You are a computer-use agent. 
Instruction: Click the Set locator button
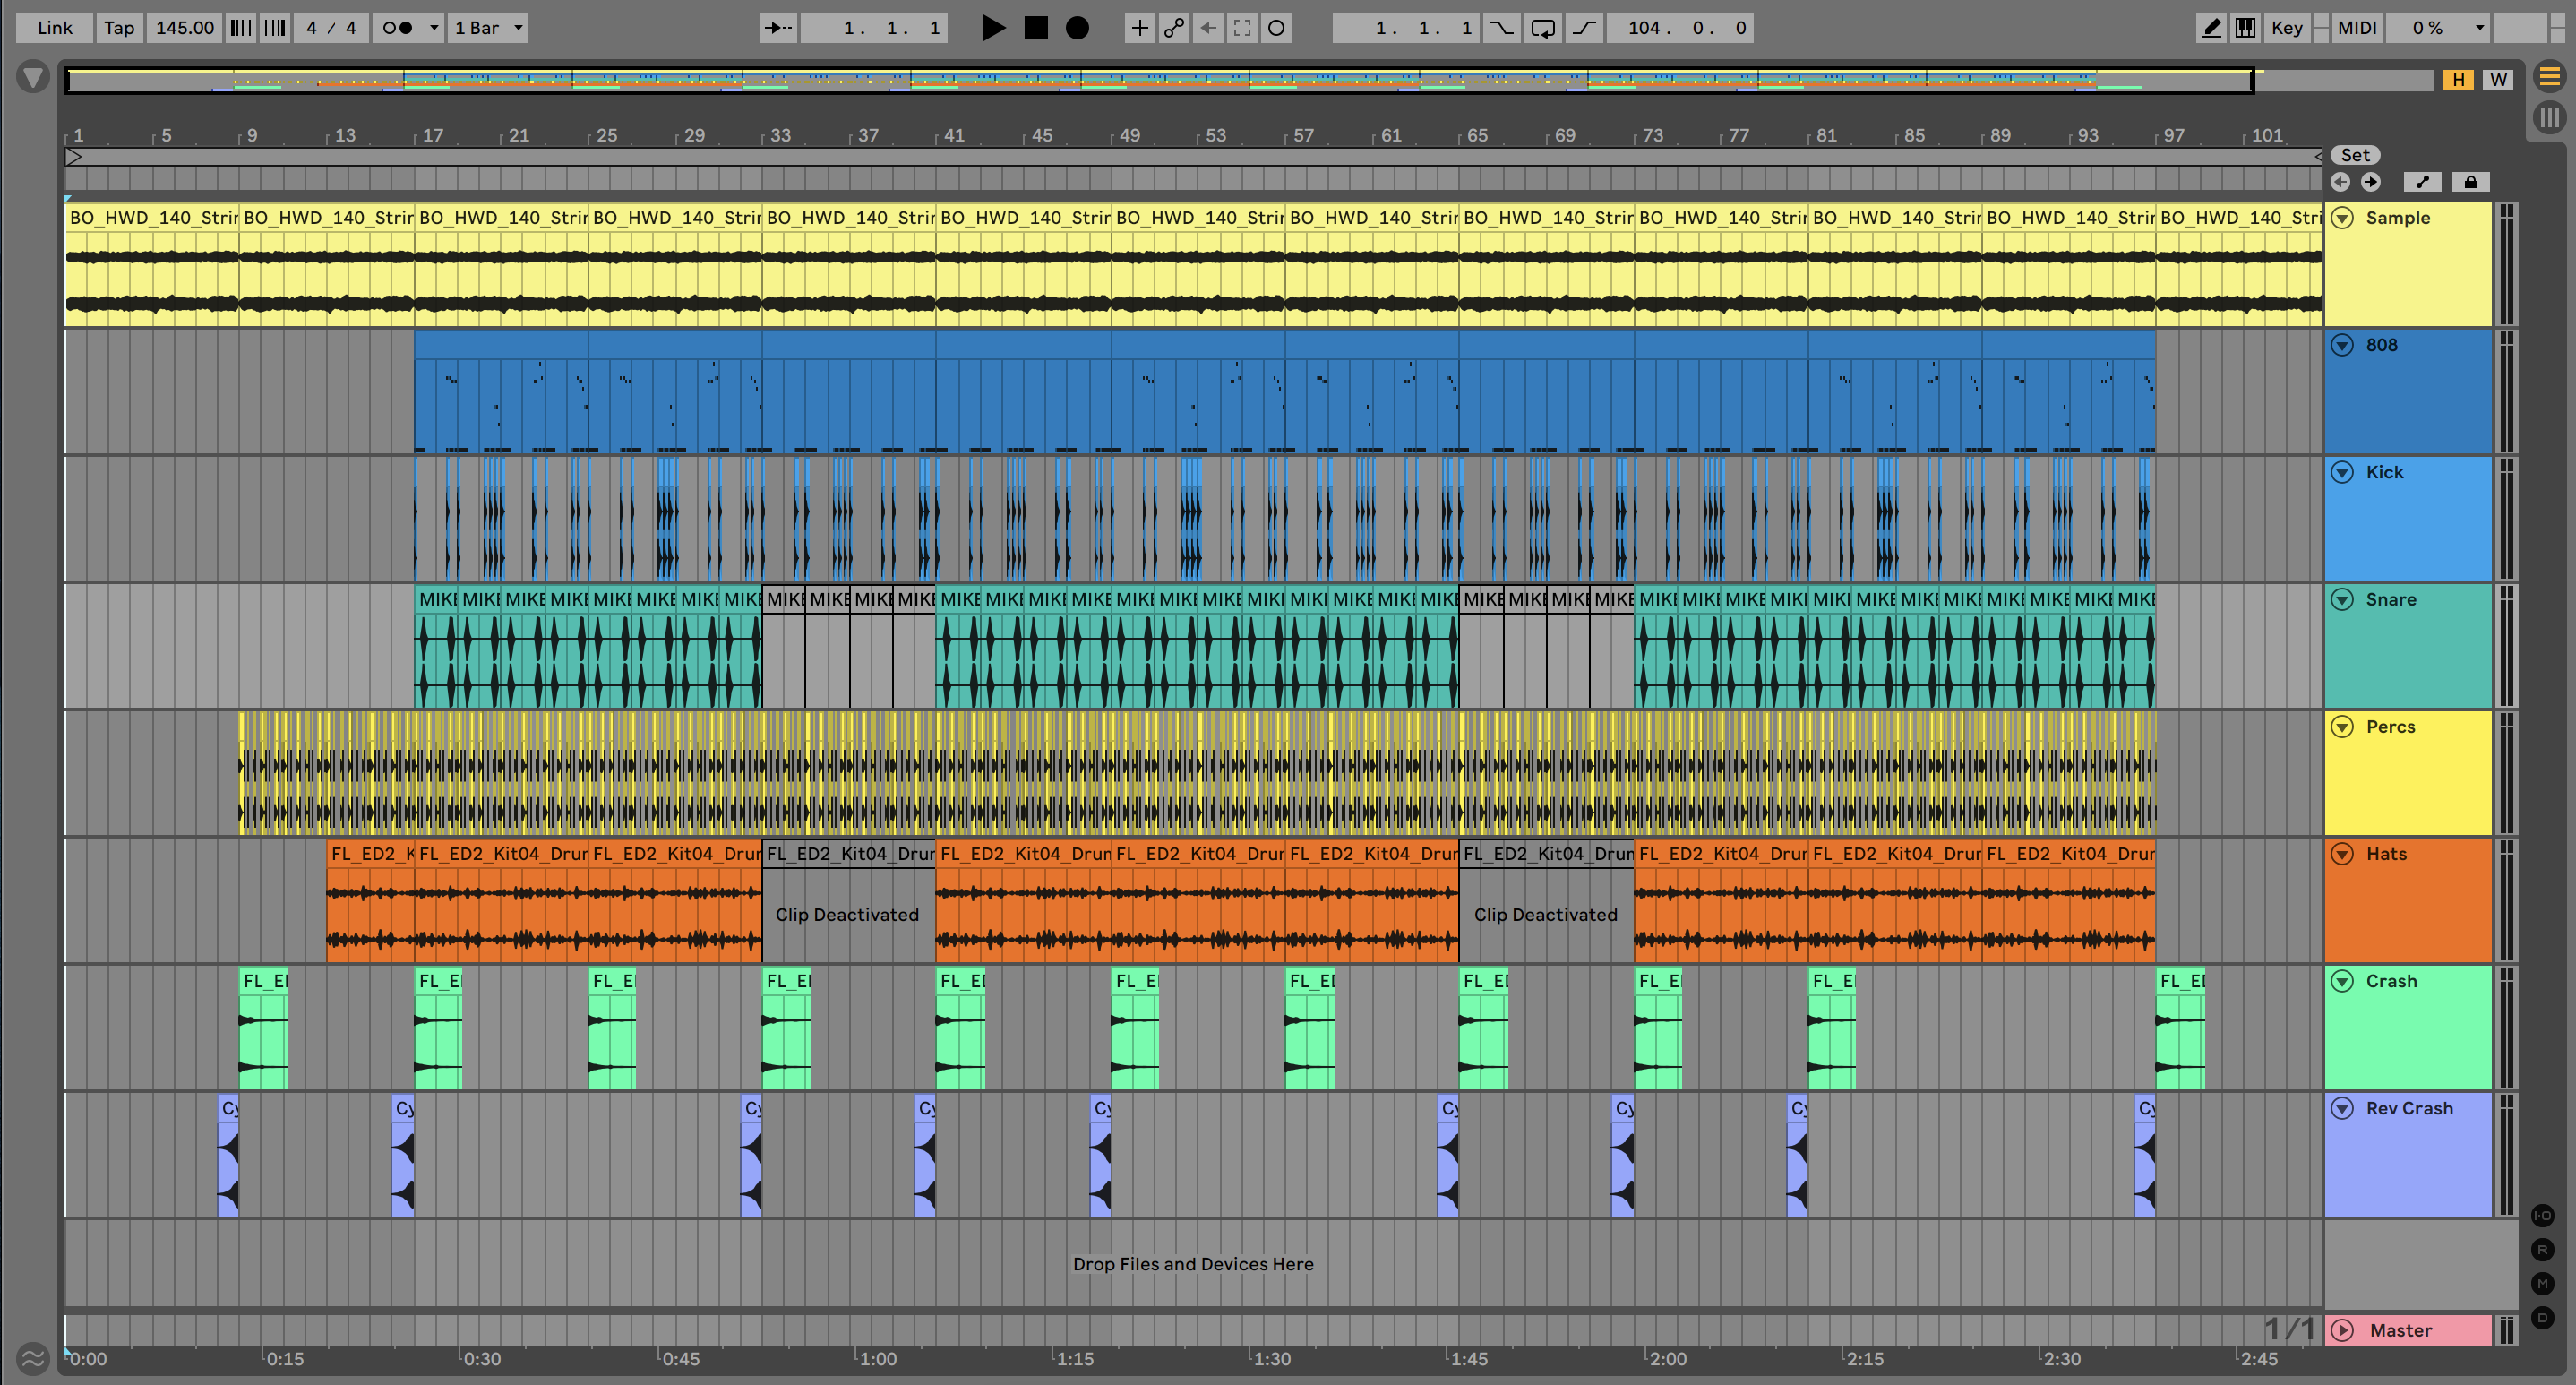[2354, 155]
